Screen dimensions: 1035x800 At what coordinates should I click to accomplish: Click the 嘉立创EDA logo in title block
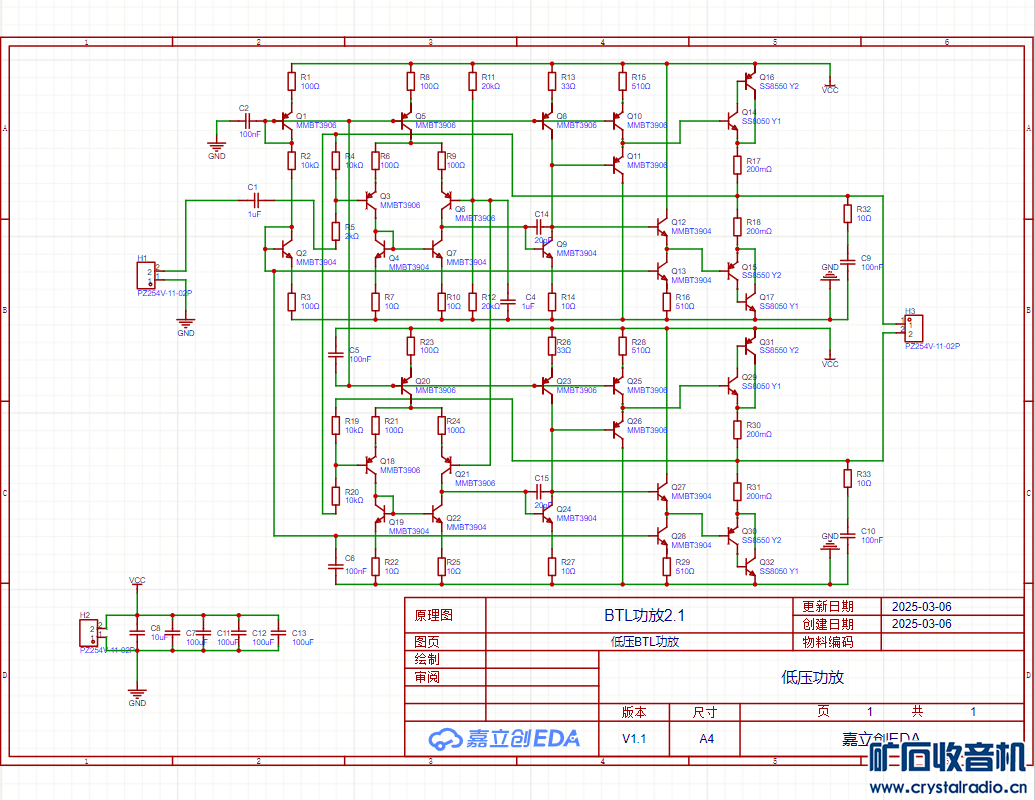[504, 739]
